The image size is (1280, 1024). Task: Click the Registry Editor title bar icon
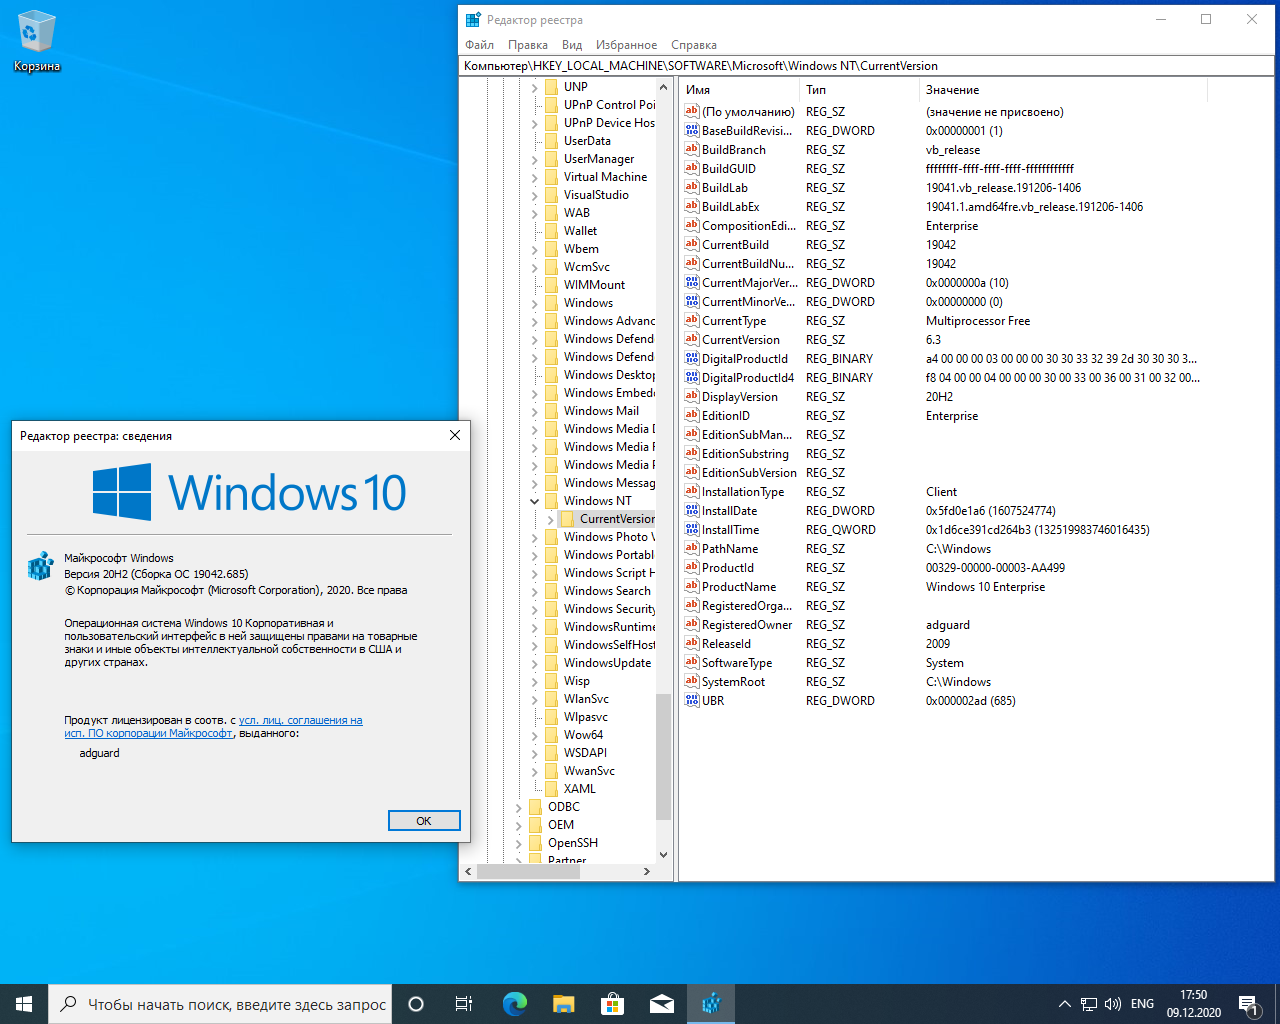474,19
